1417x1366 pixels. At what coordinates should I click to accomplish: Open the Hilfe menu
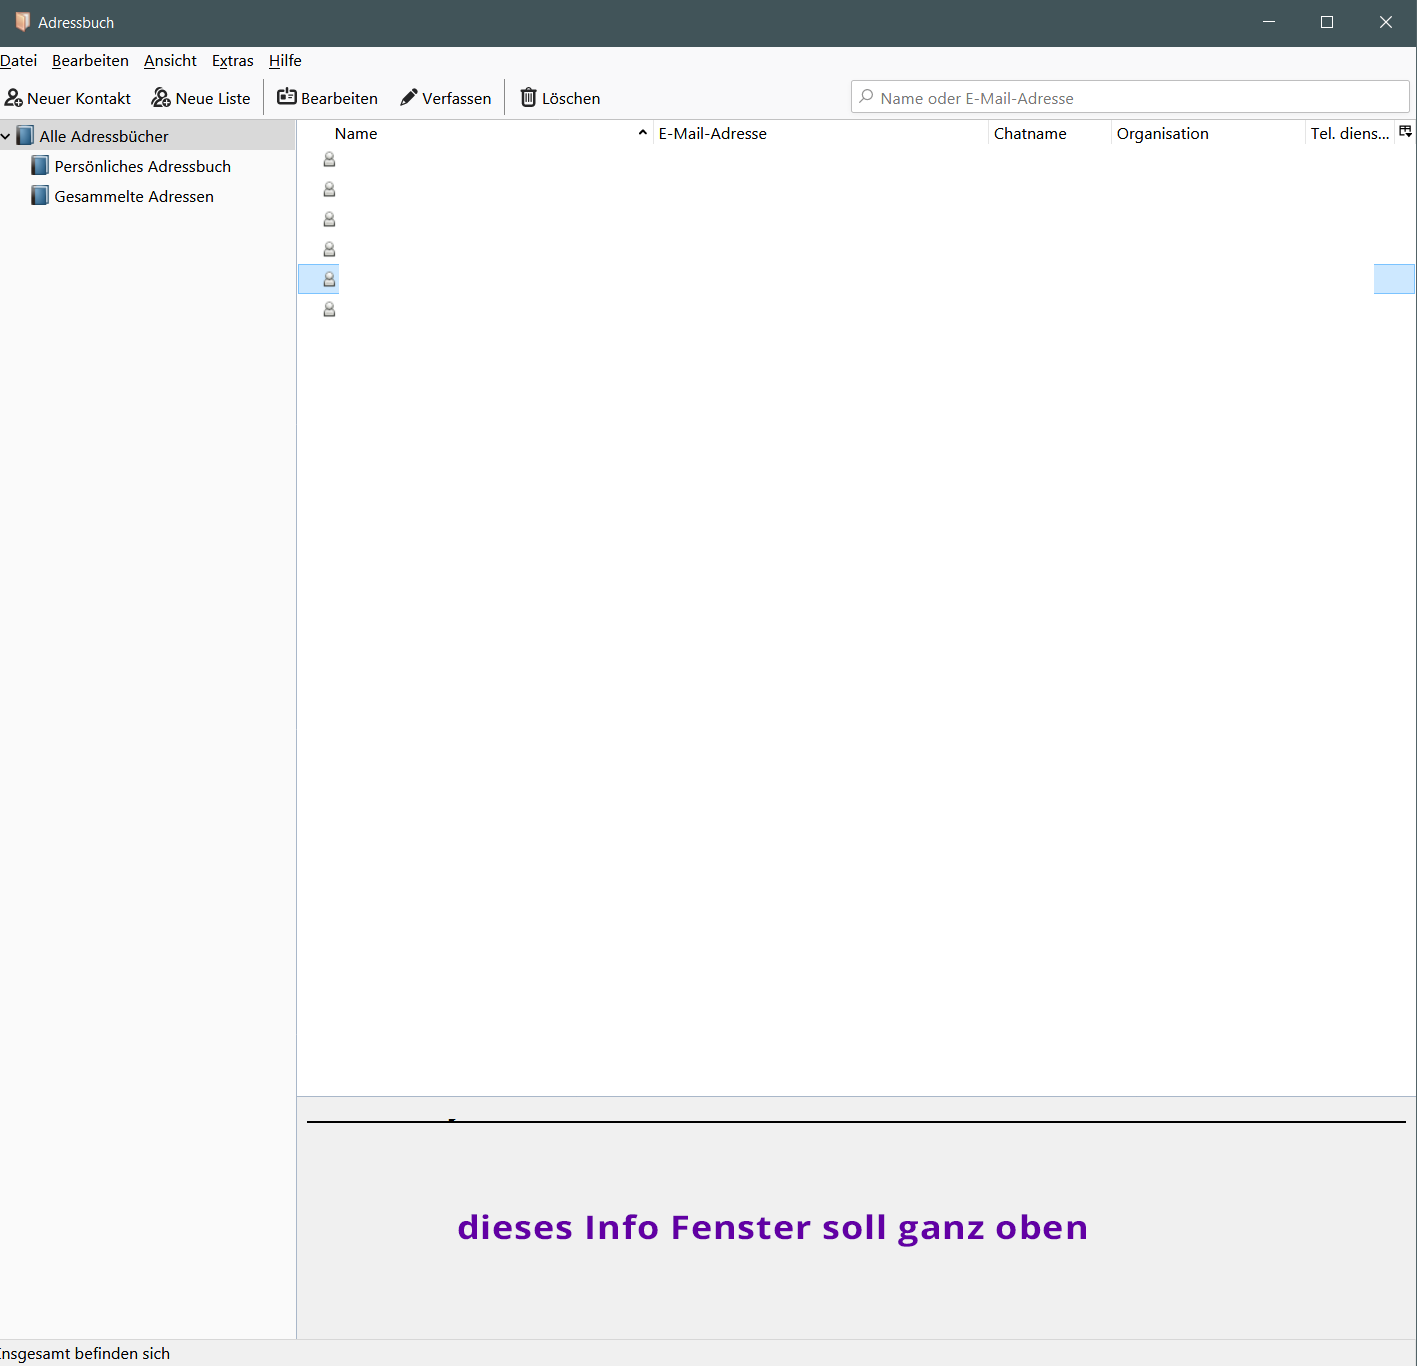click(285, 61)
